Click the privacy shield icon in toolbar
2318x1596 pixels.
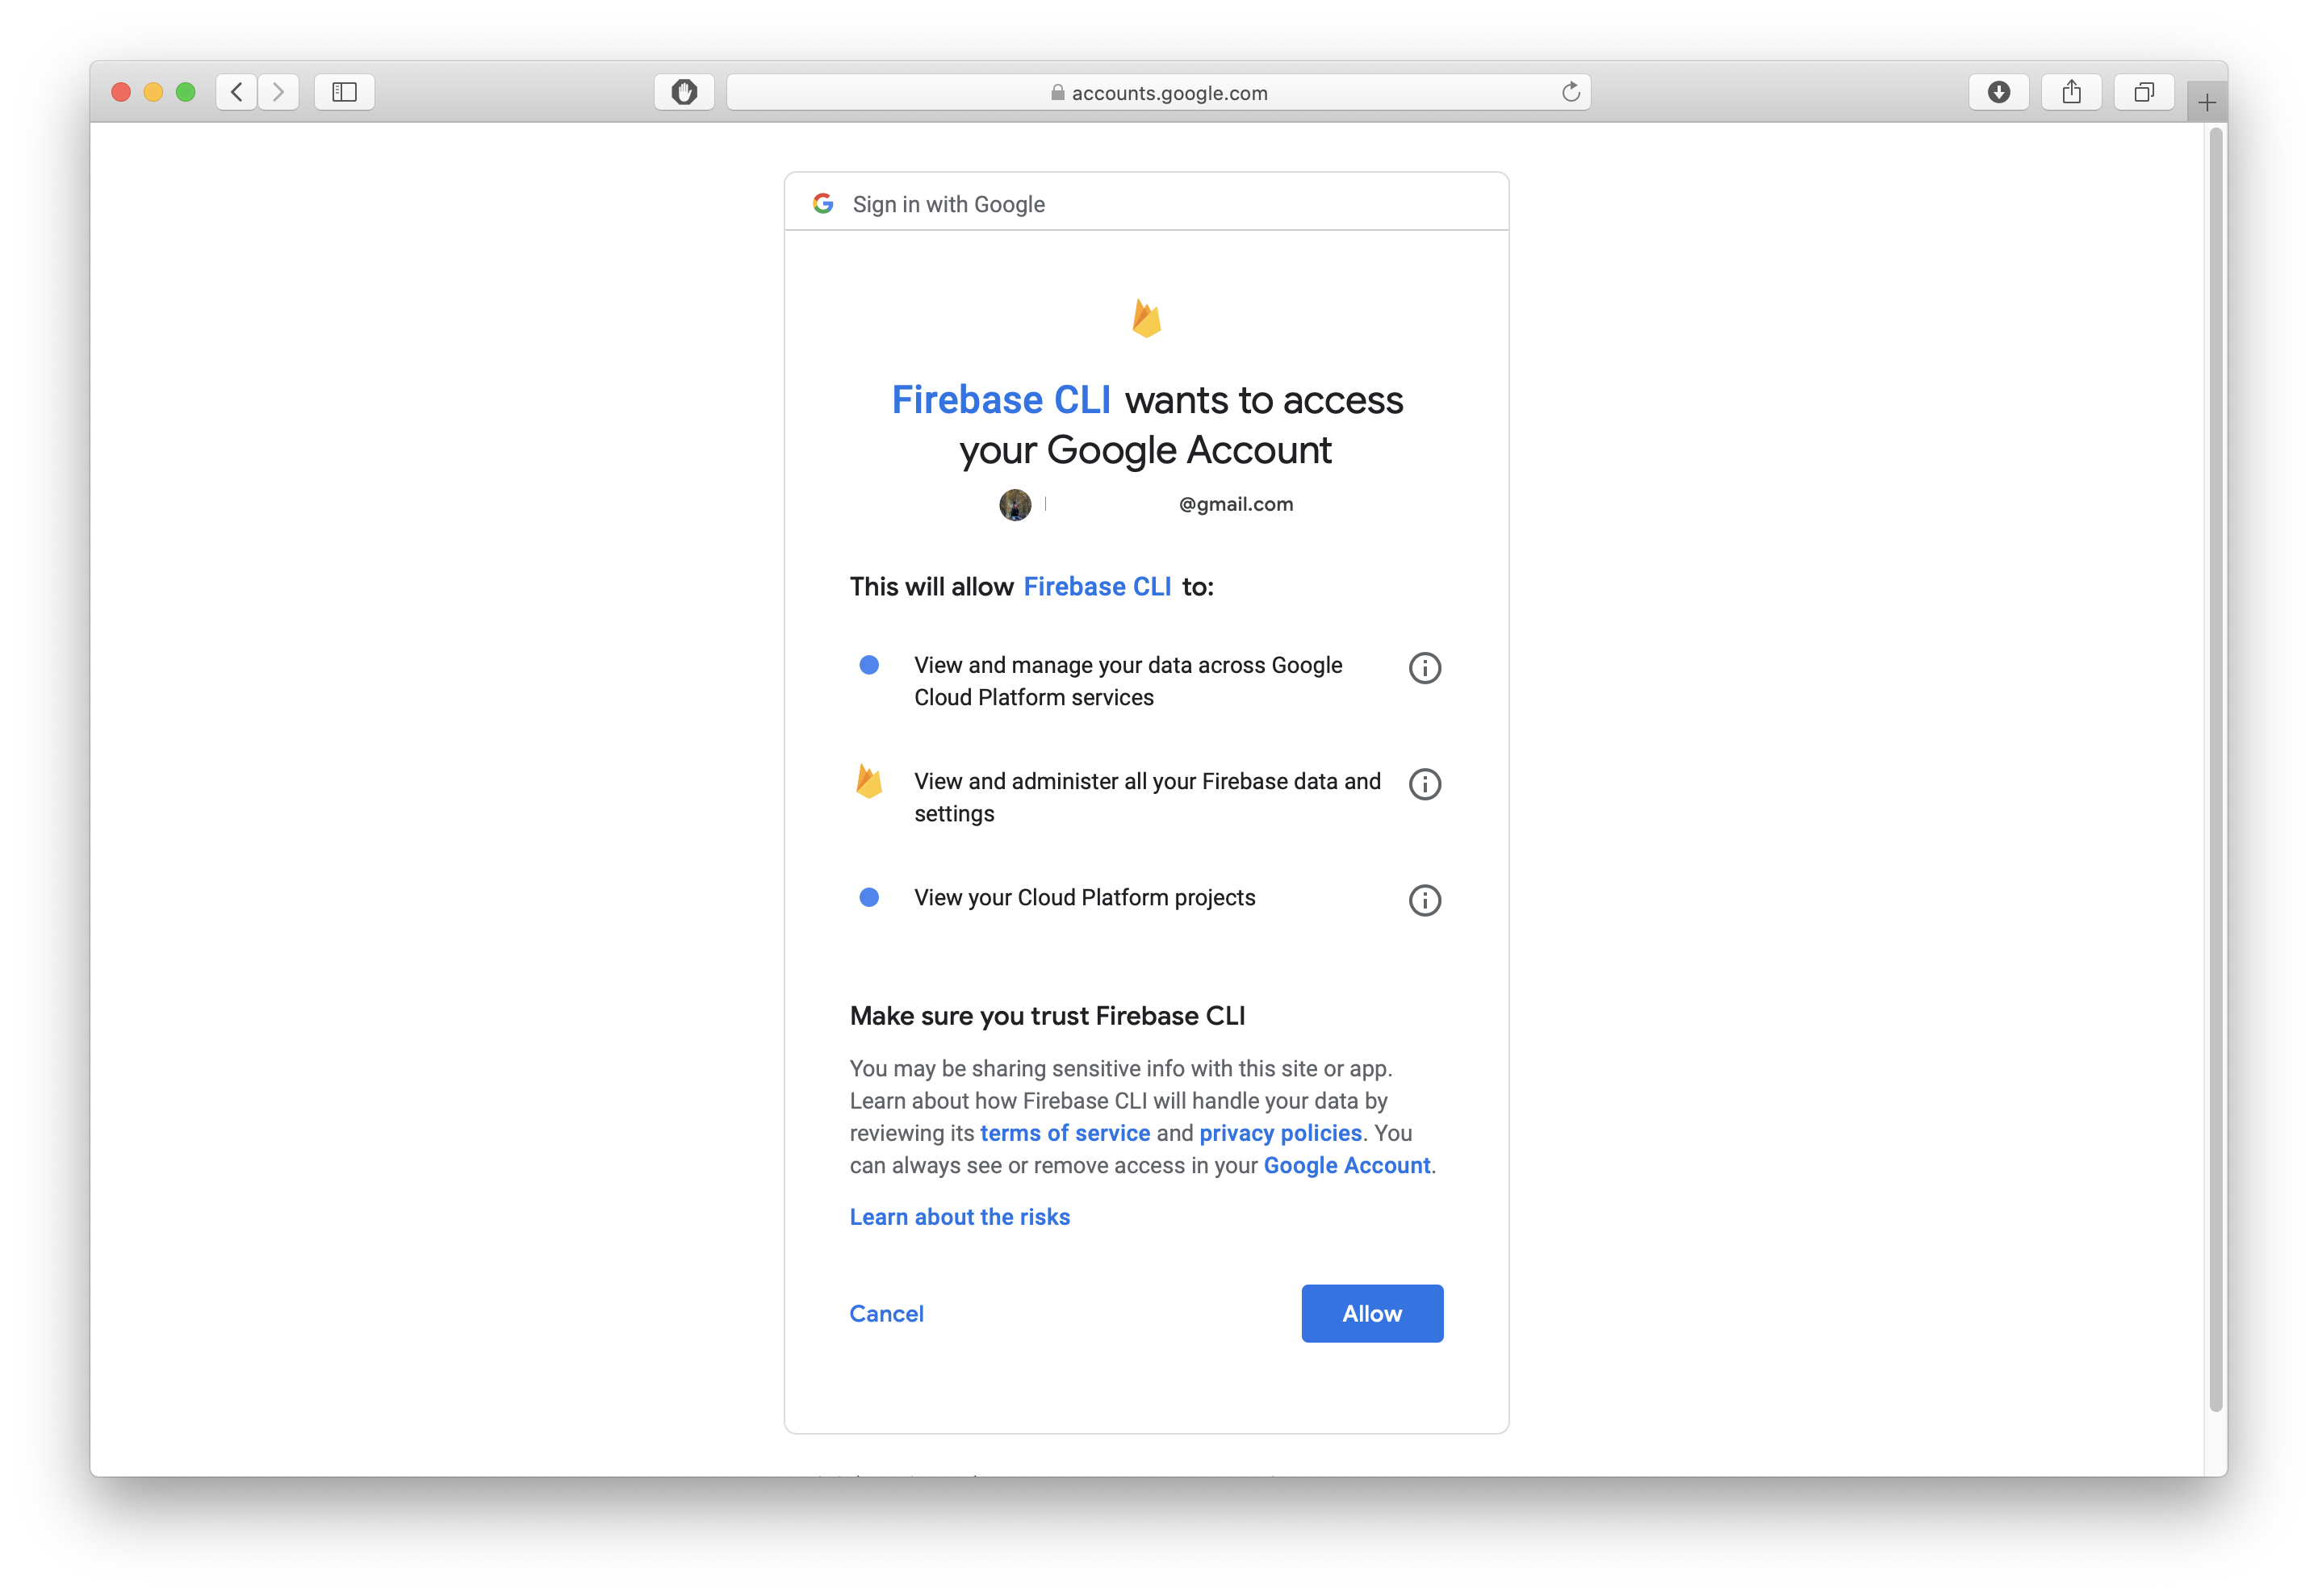pos(684,92)
